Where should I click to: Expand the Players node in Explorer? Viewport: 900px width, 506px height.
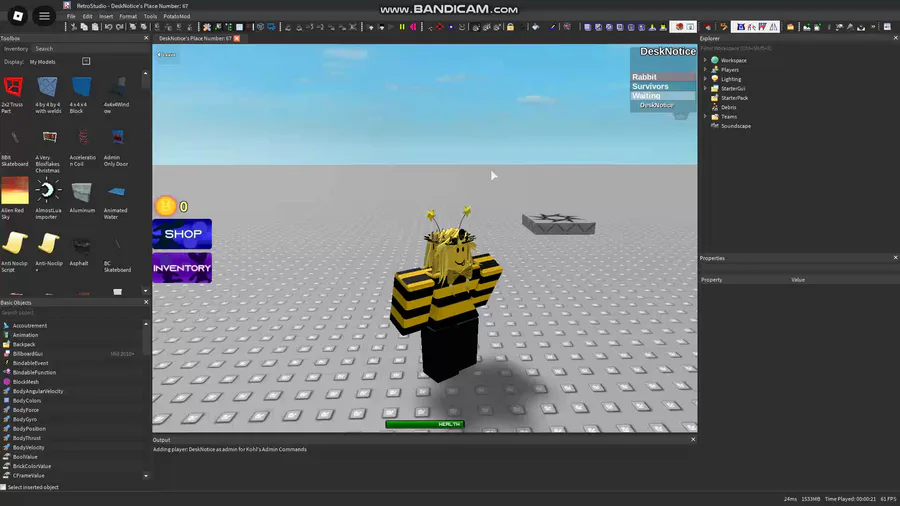click(x=705, y=69)
